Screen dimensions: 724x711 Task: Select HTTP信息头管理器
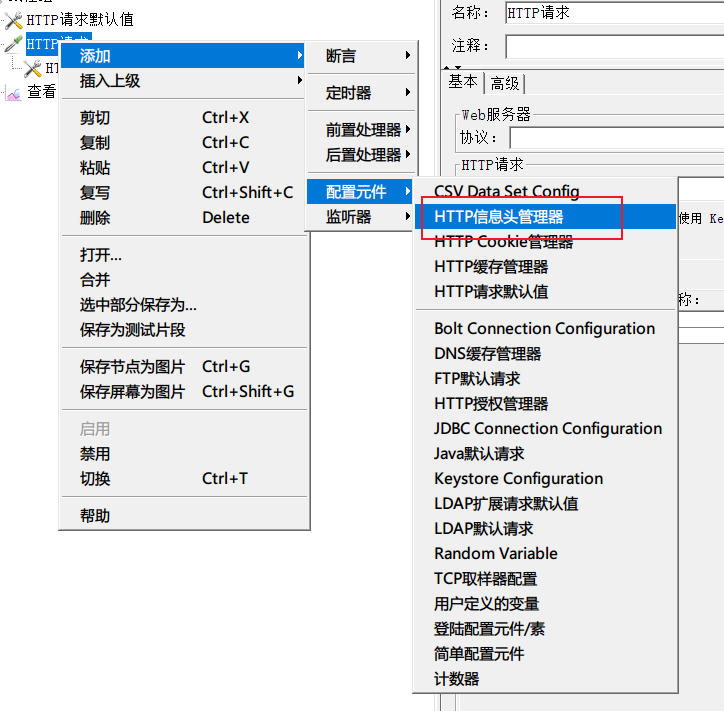pos(545,217)
